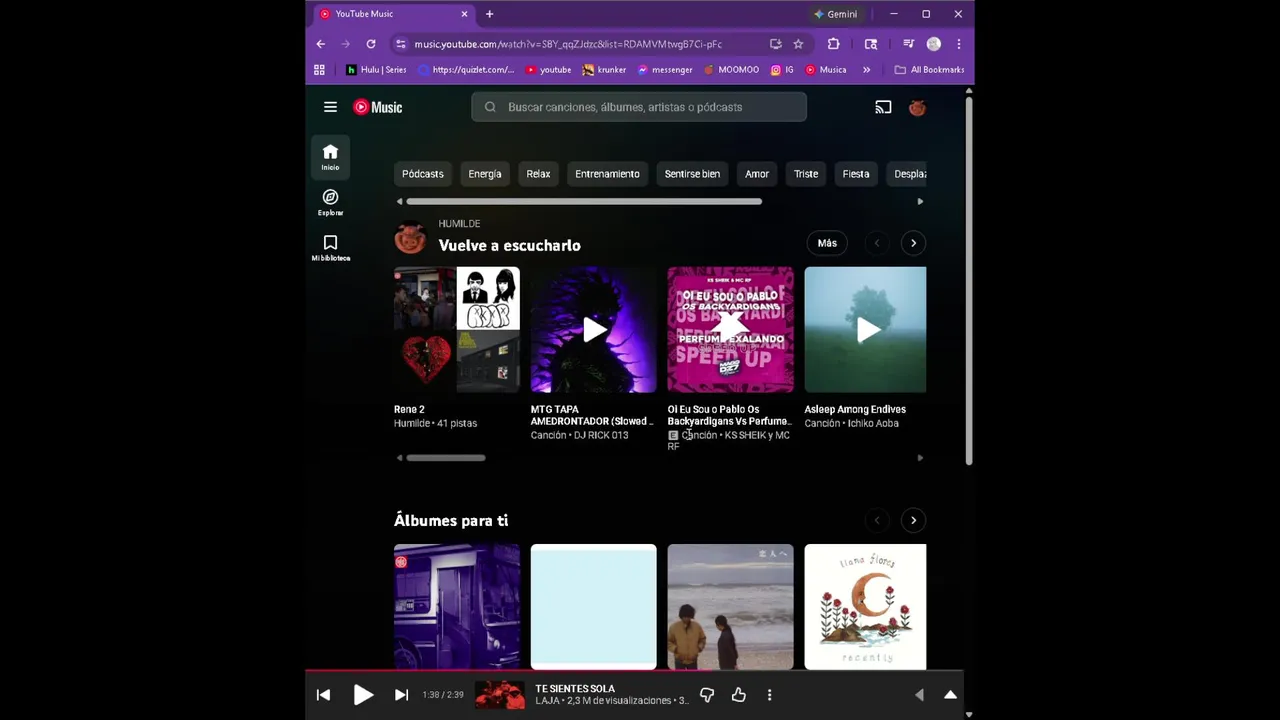
Task: Open the account avatar menu
Action: tap(917, 107)
